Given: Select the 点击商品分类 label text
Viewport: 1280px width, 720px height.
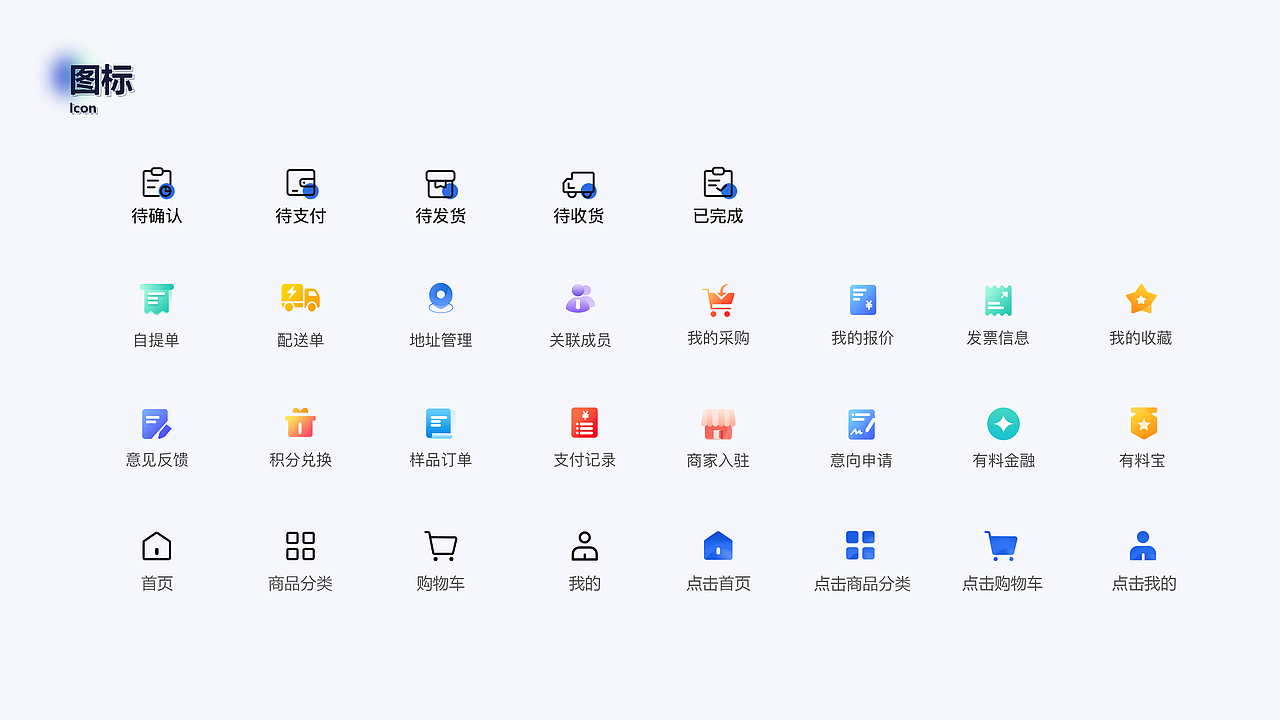Looking at the screenshot, I should [862, 584].
